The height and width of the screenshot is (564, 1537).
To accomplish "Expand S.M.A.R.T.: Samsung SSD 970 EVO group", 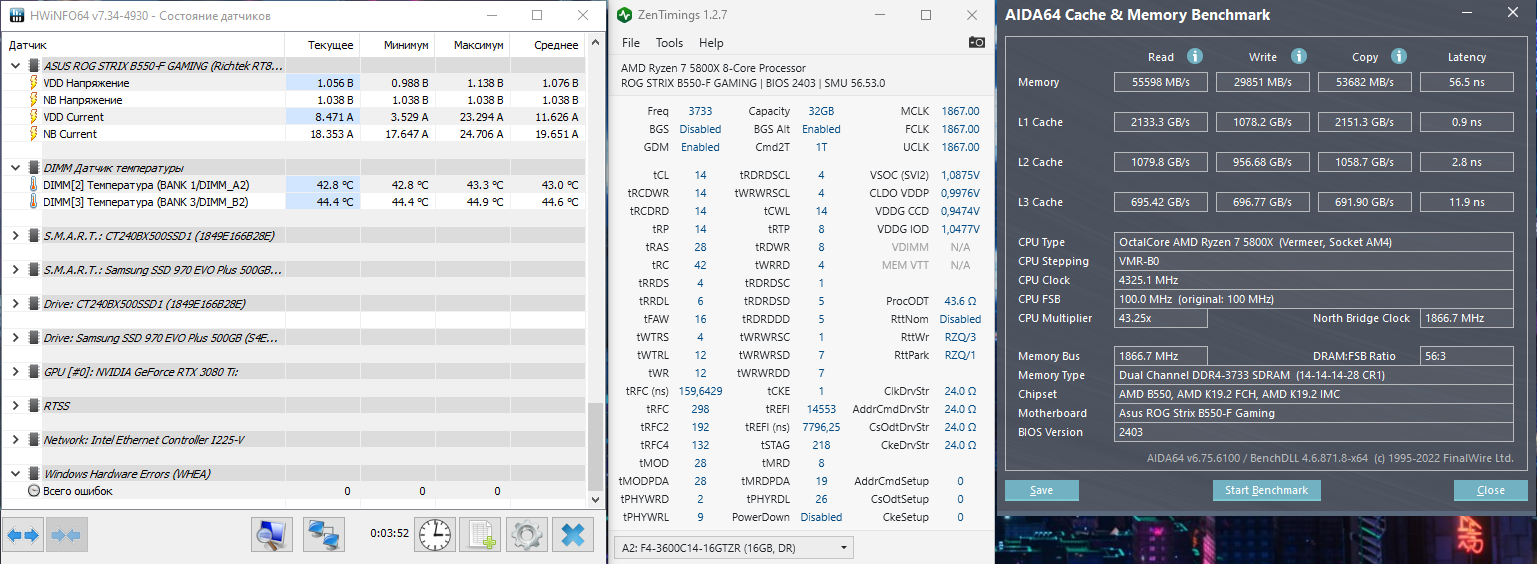I will [x=14, y=270].
